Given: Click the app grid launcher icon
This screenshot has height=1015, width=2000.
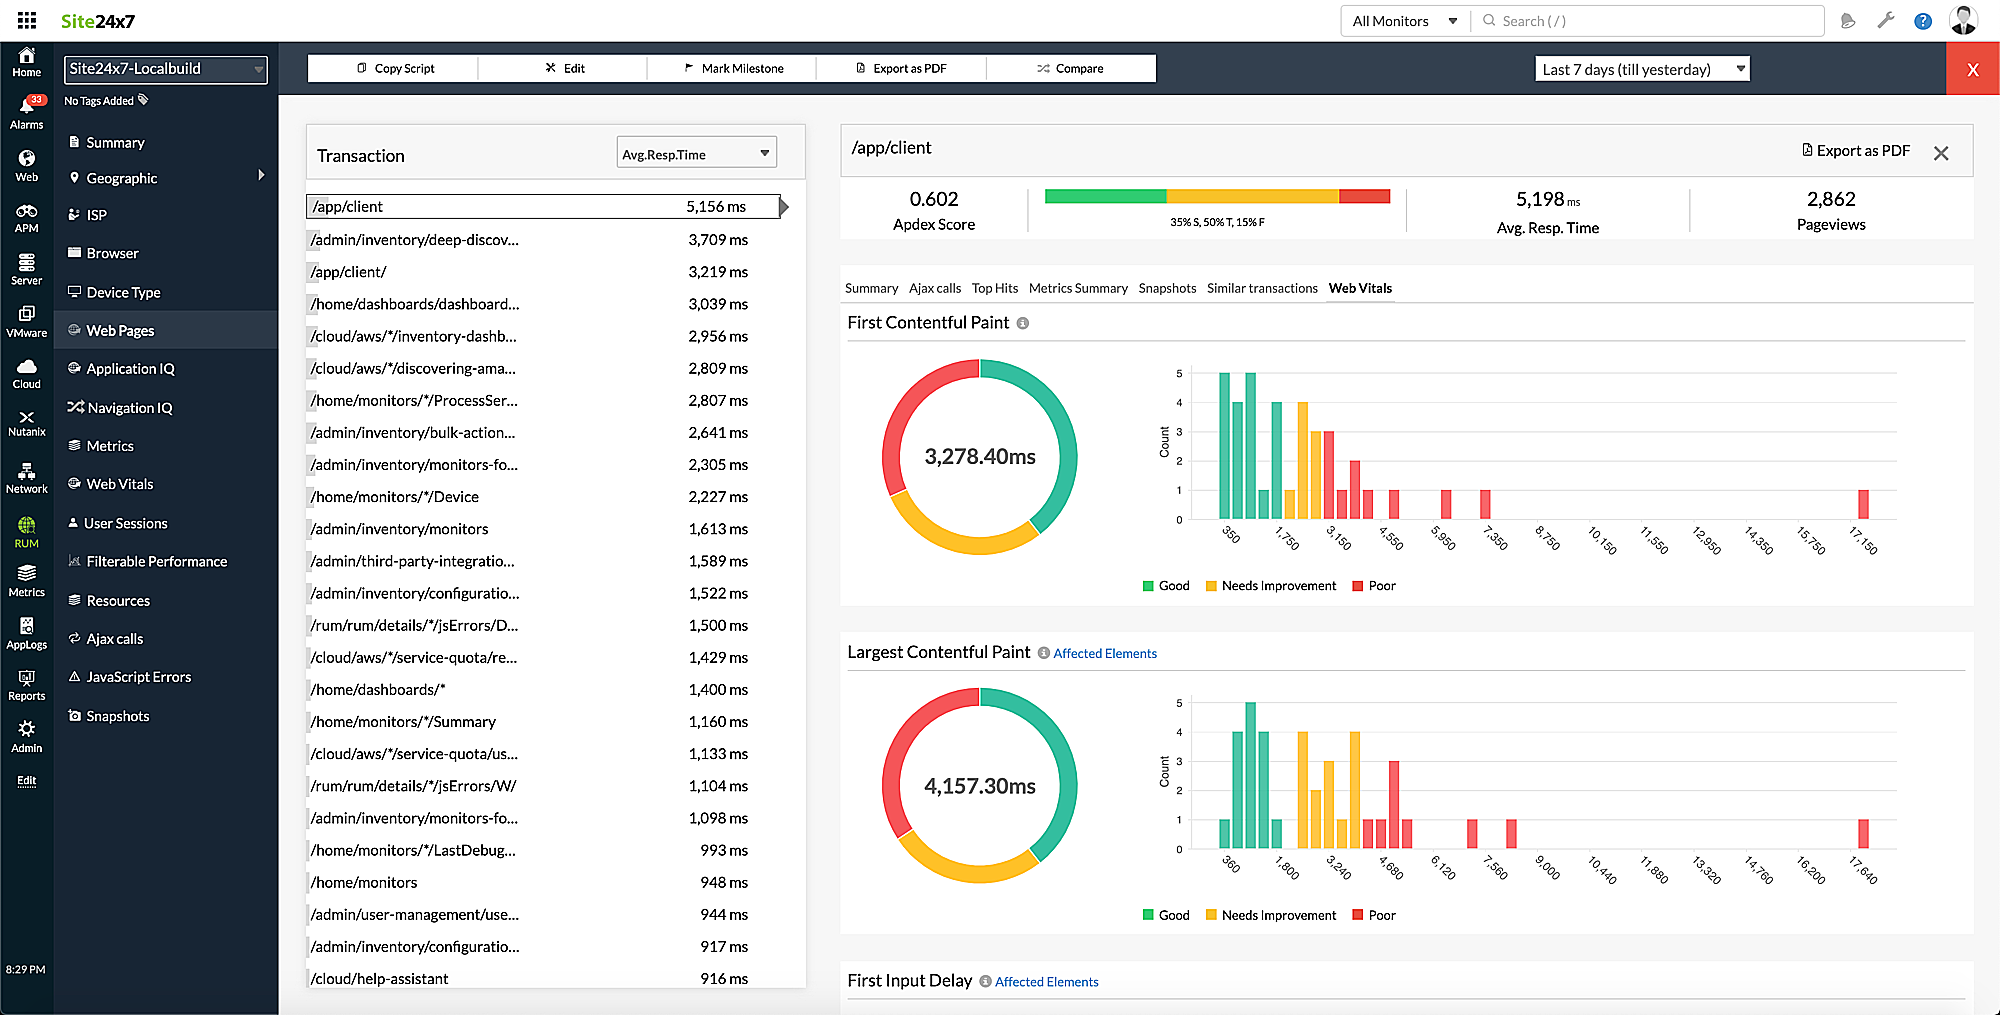Looking at the screenshot, I should point(27,21).
